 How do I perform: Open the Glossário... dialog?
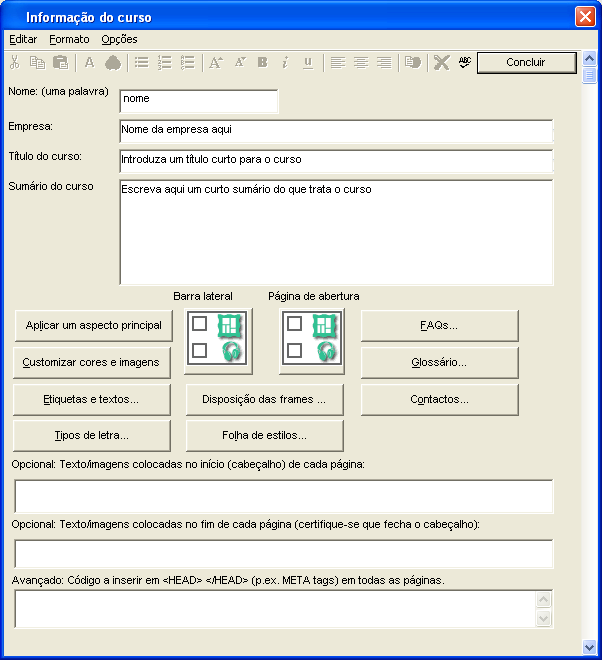tap(439, 362)
